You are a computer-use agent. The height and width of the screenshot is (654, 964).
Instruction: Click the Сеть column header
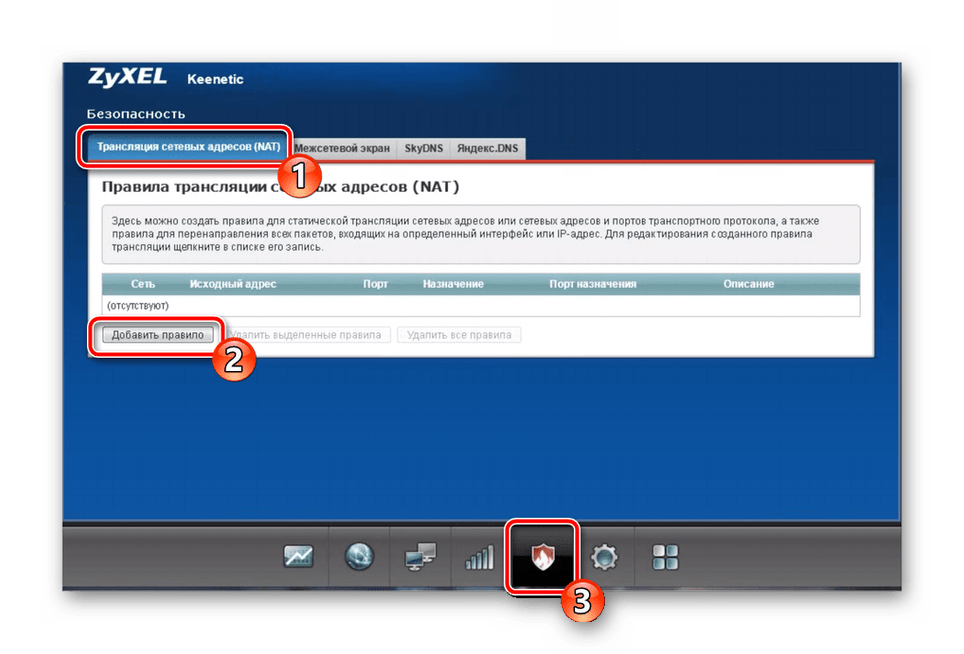(x=143, y=284)
